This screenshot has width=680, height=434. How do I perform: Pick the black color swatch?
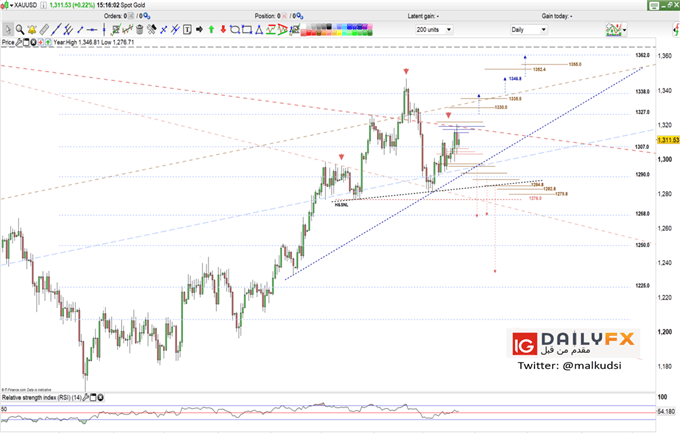(328, 26)
